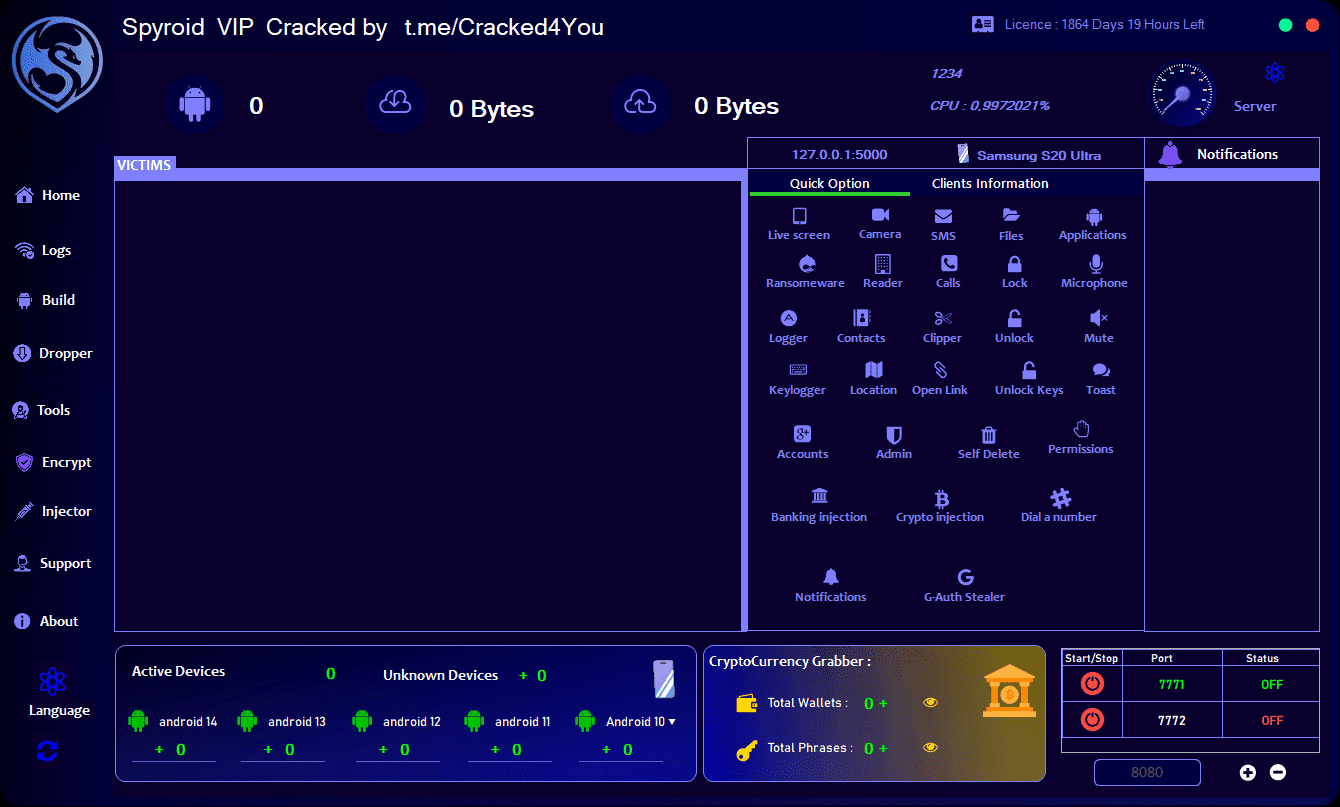Toggle the Microphone quick option
This screenshot has height=807, width=1340.
pyautogui.click(x=1094, y=272)
